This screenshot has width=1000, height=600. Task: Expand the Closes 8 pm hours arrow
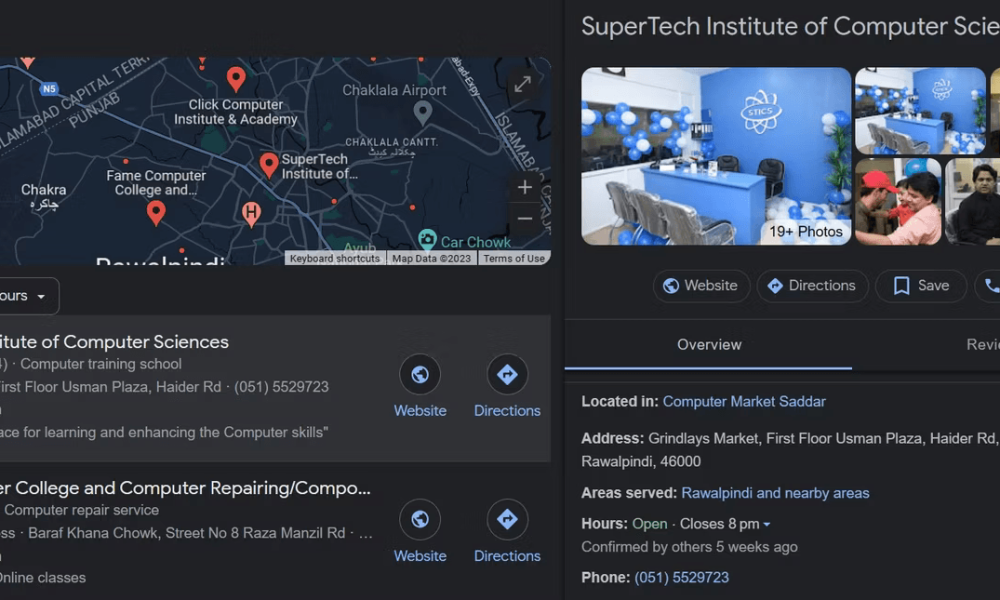(x=767, y=524)
